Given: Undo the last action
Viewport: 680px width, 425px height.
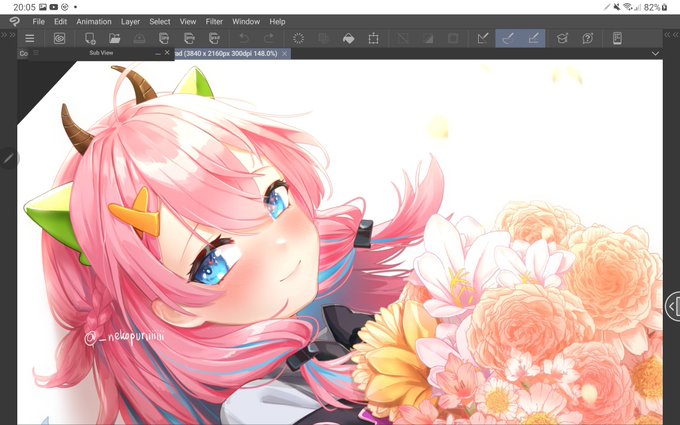Looking at the screenshot, I should click(244, 39).
